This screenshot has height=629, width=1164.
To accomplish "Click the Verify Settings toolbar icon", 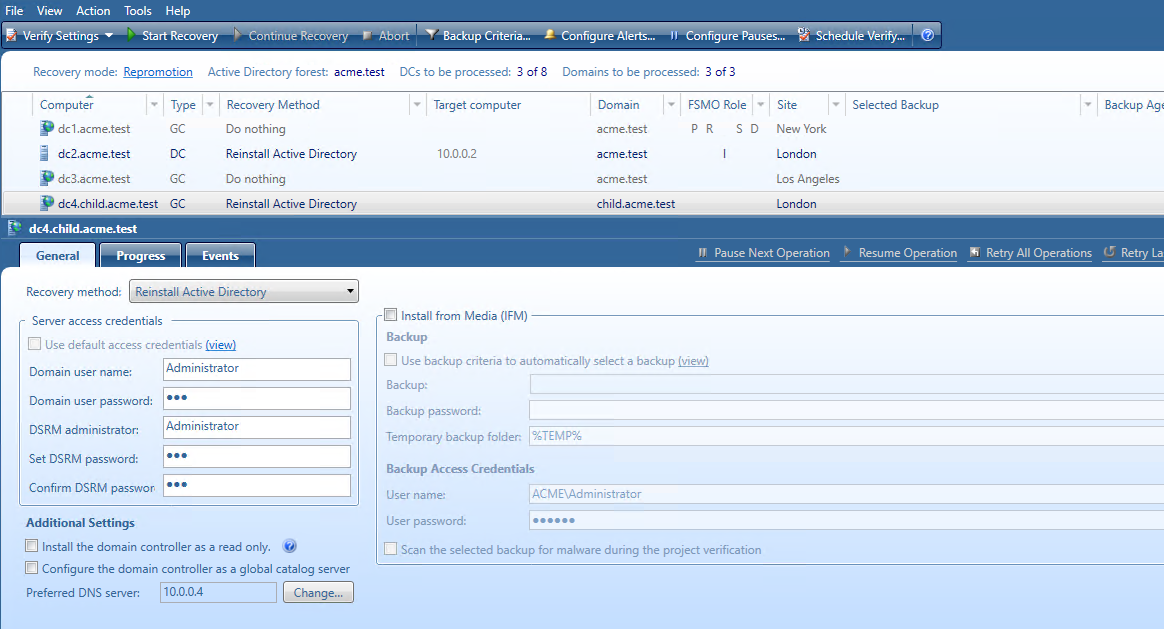I will click(11, 35).
